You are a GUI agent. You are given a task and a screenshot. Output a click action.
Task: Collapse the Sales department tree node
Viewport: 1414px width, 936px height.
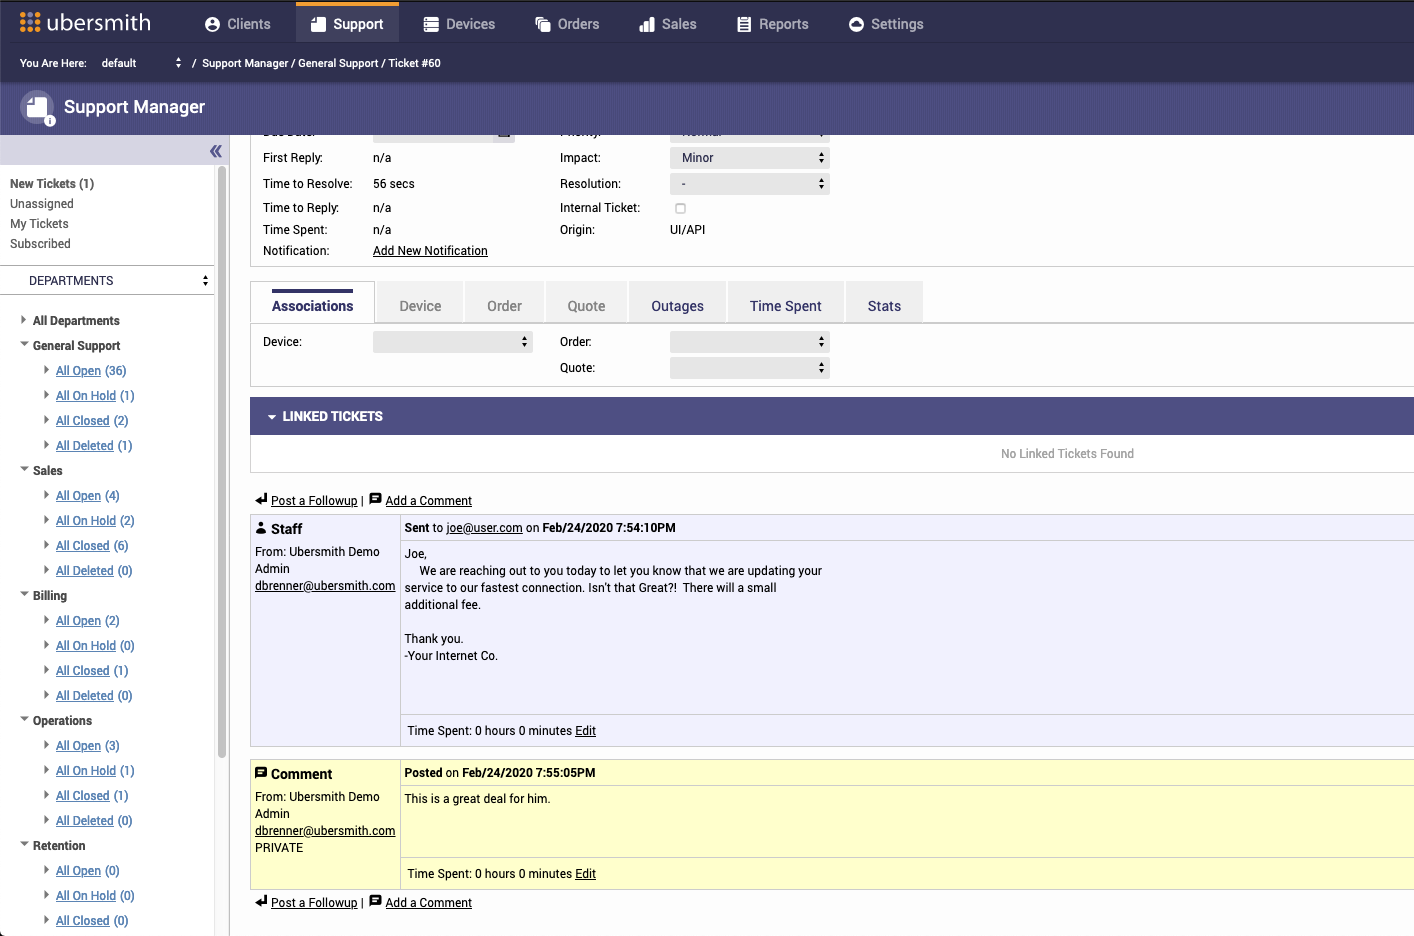24,470
